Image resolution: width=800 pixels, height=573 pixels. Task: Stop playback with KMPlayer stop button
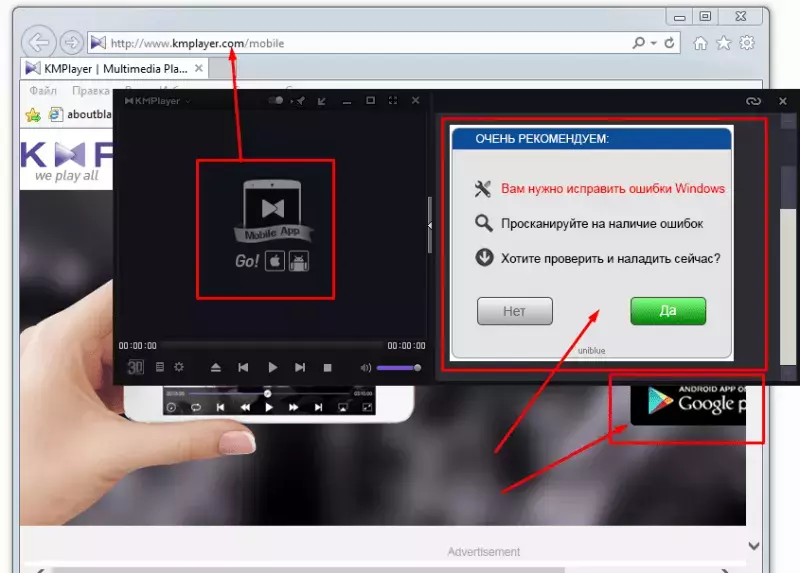tap(328, 367)
